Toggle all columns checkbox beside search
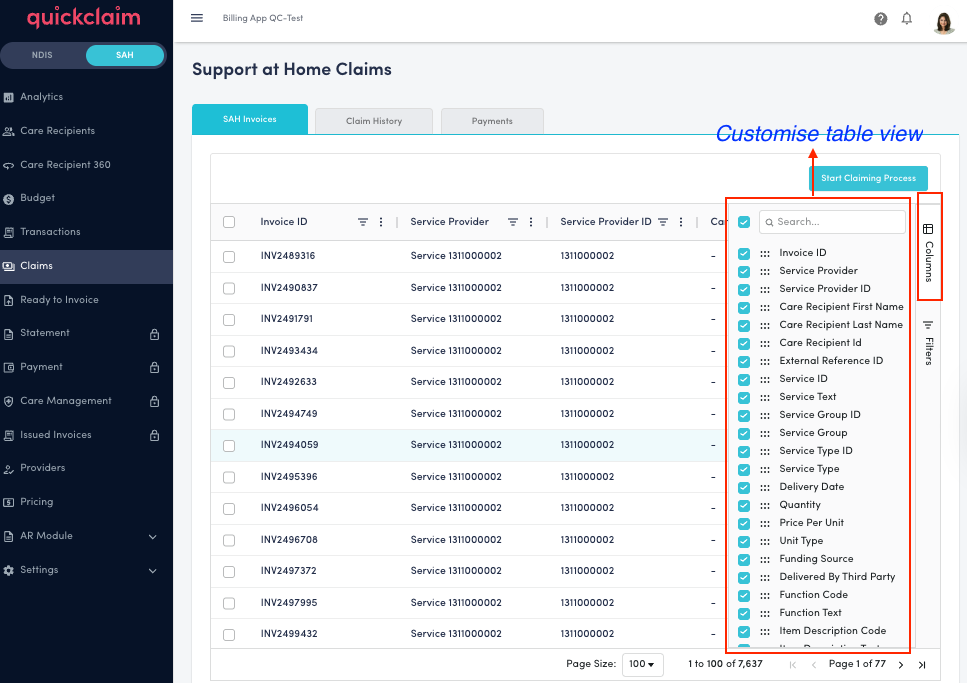 click(x=744, y=222)
